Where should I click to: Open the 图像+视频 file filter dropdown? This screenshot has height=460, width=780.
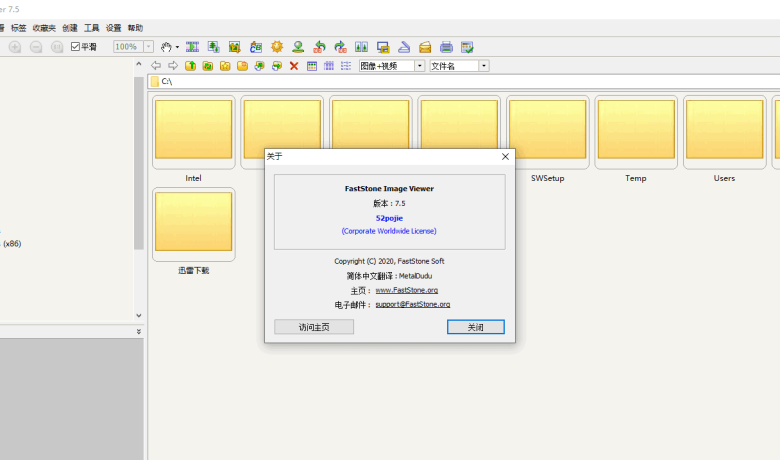[420, 66]
